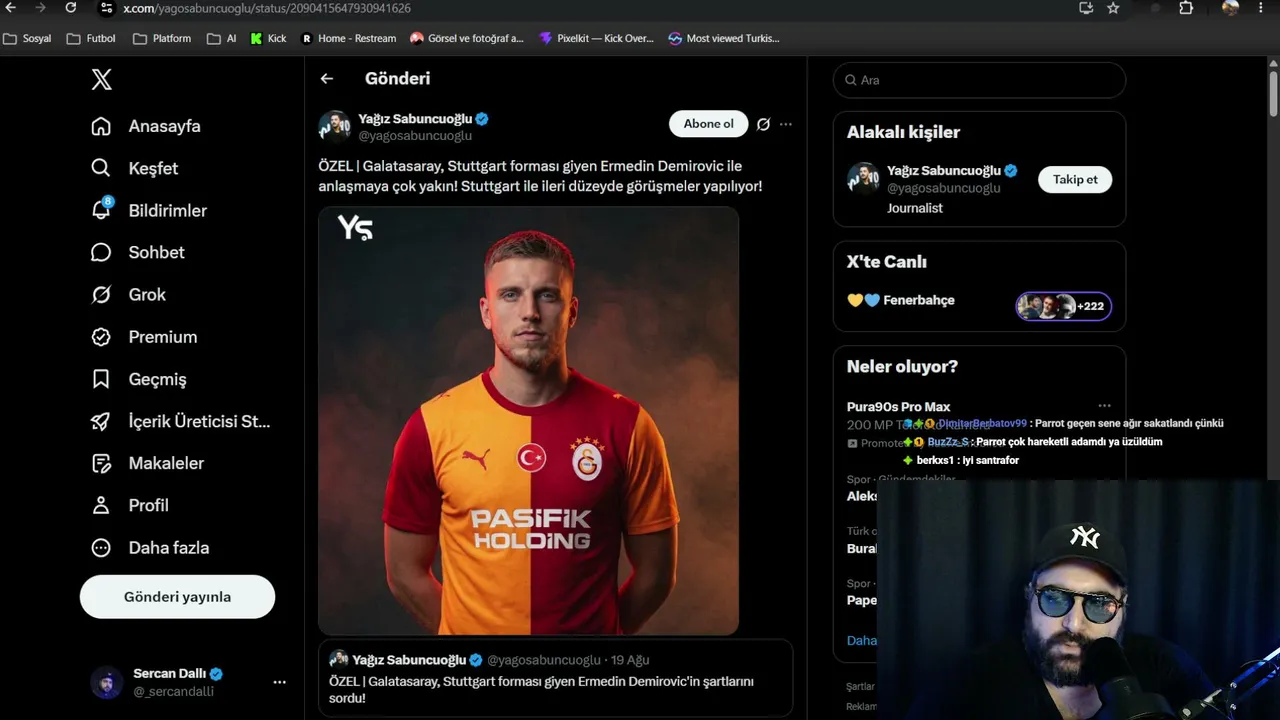This screenshot has height=720, width=1280.
Task: Open Daha fazla menu in sidebar
Action: [151, 548]
